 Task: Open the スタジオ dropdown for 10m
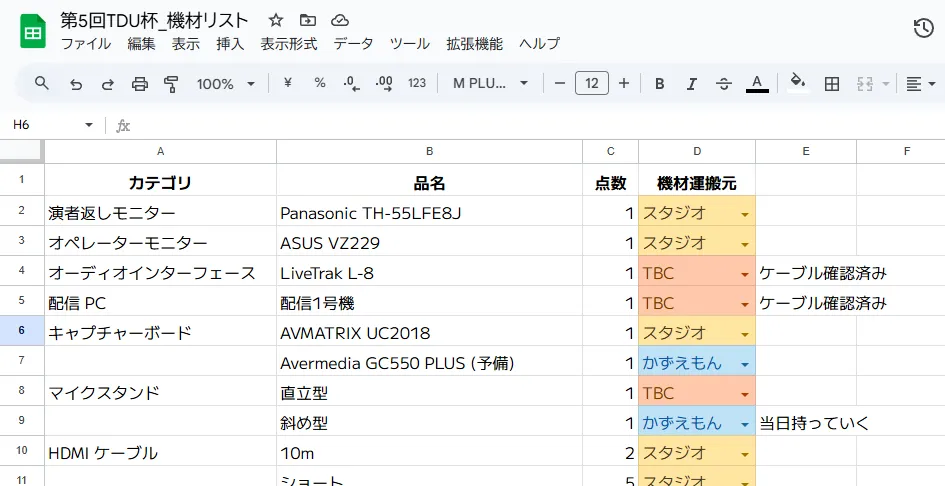pyautogui.click(x=745, y=454)
